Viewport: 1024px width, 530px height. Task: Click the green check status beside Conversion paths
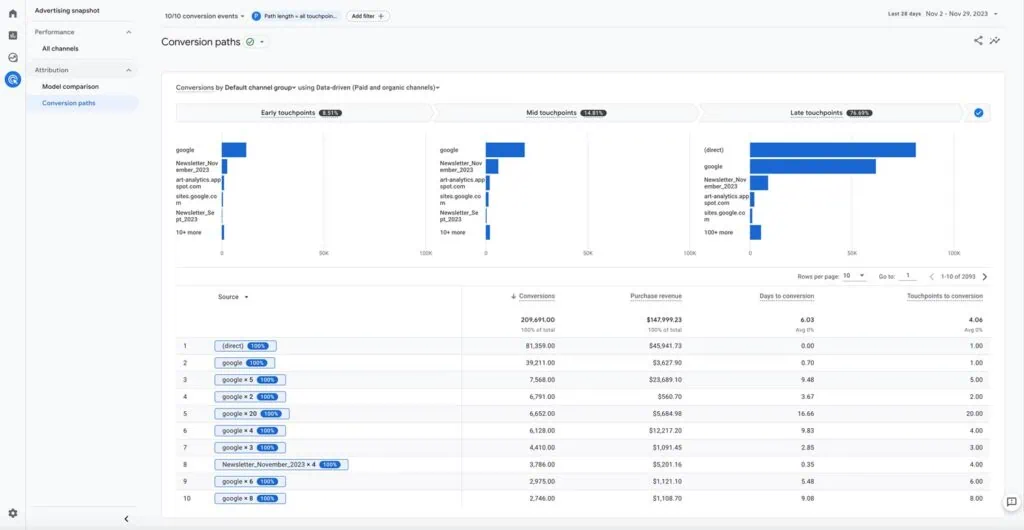pyautogui.click(x=250, y=42)
